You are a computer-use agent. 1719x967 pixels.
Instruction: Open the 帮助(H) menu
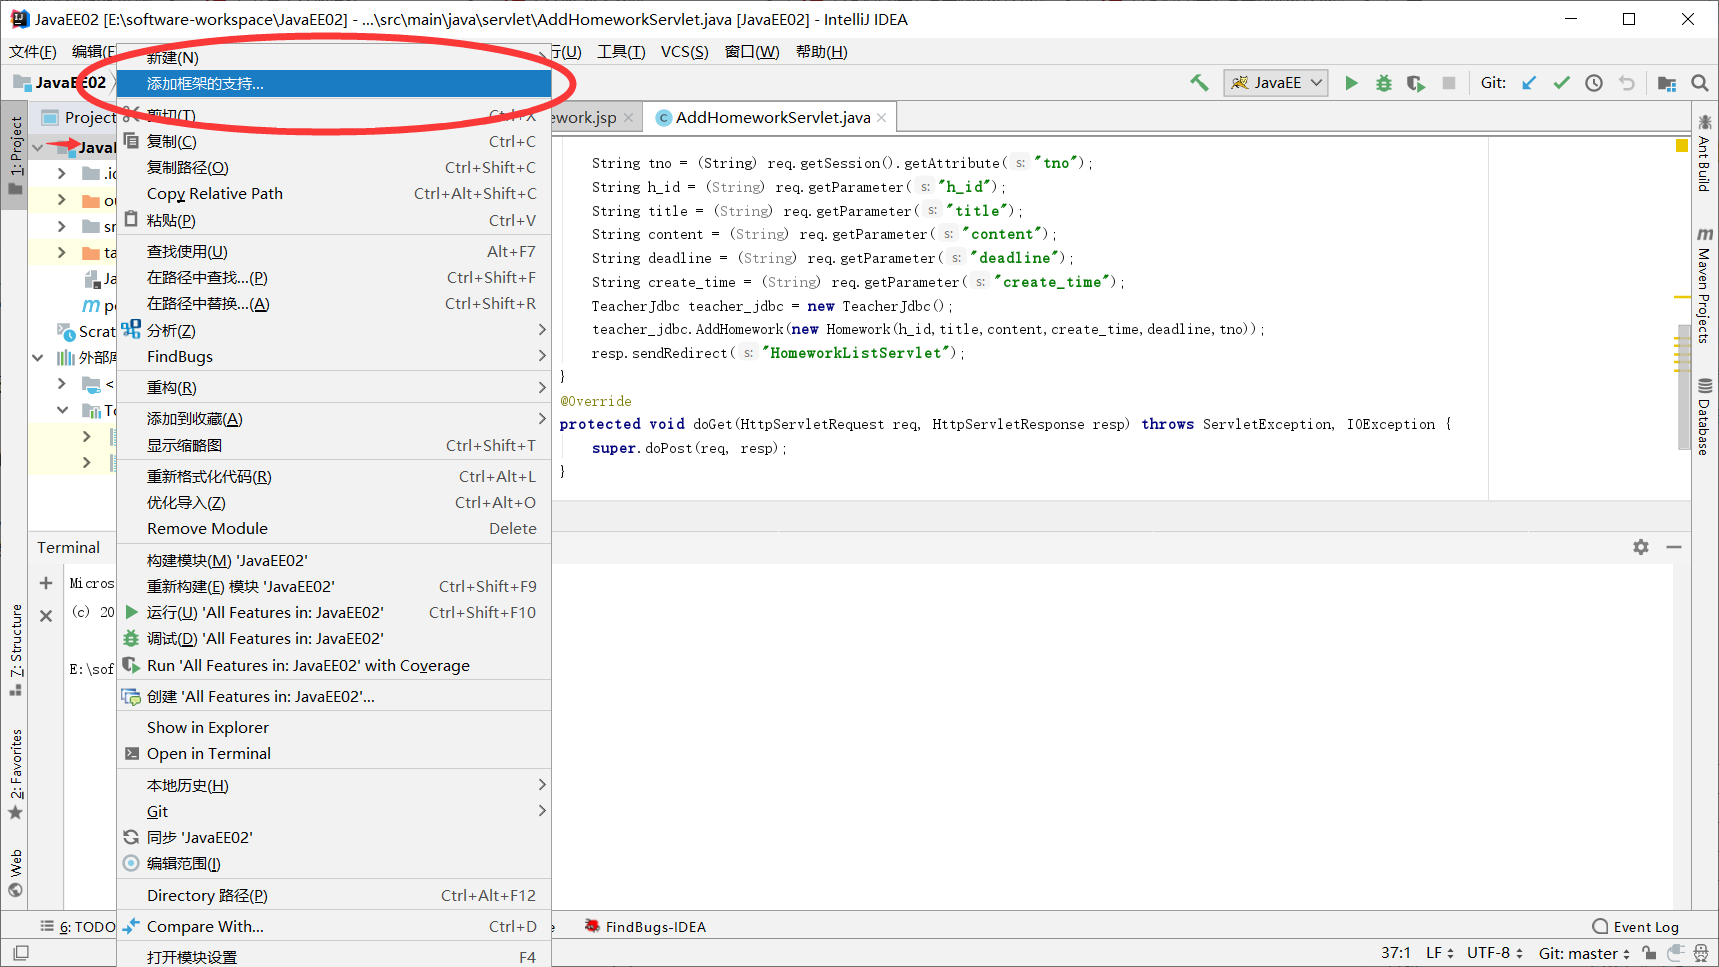pyautogui.click(x=821, y=52)
